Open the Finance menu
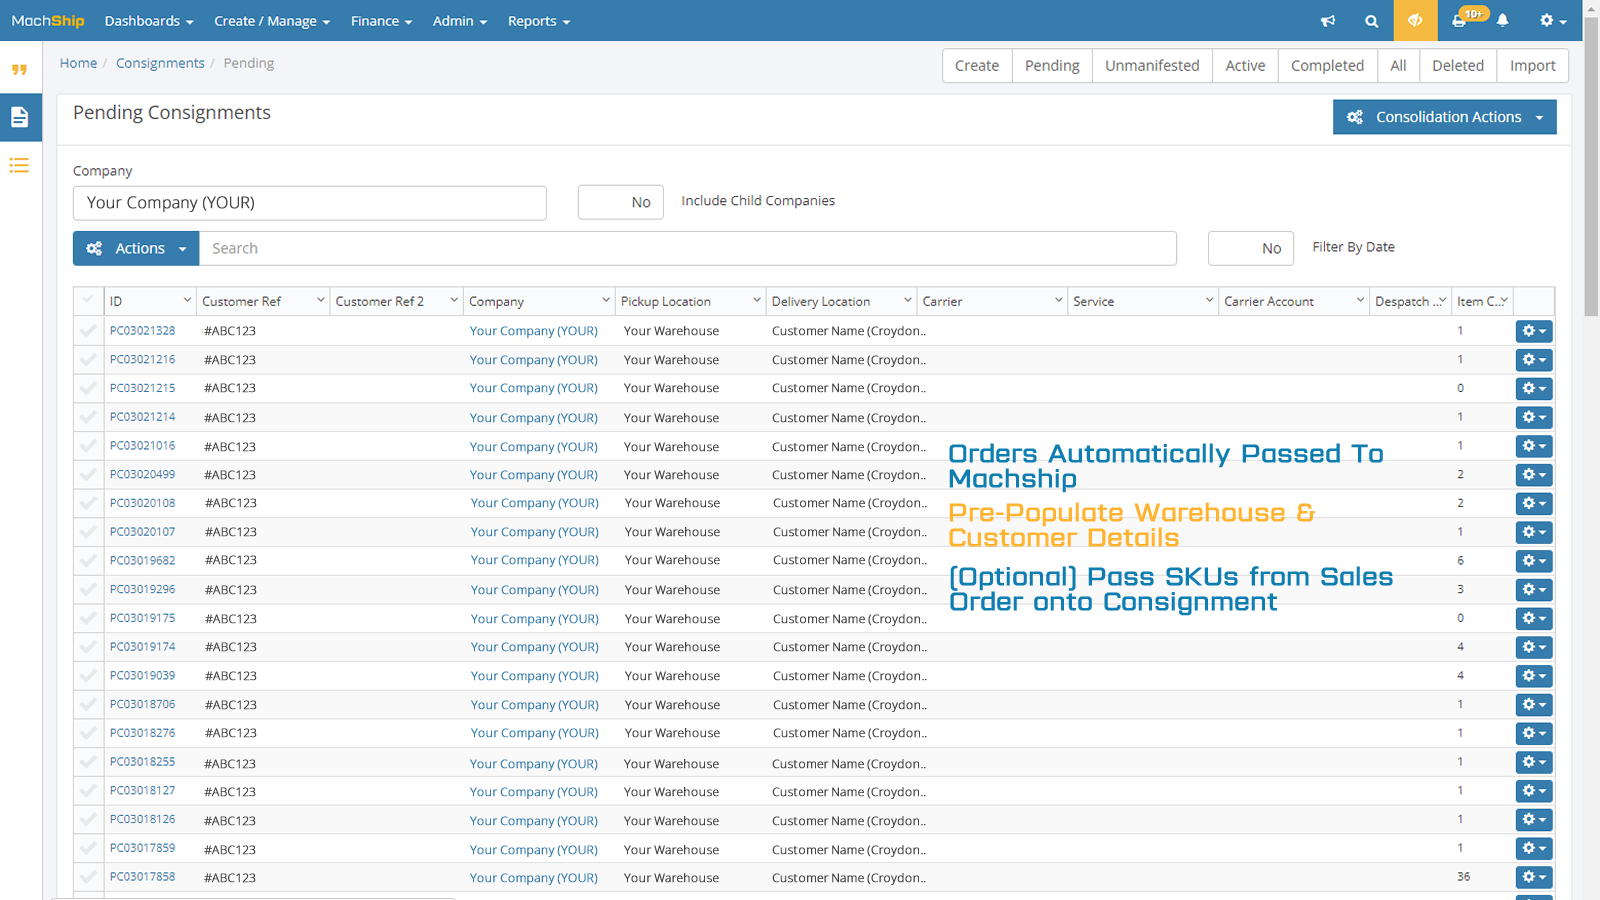The height and width of the screenshot is (900, 1600). [381, 21]
